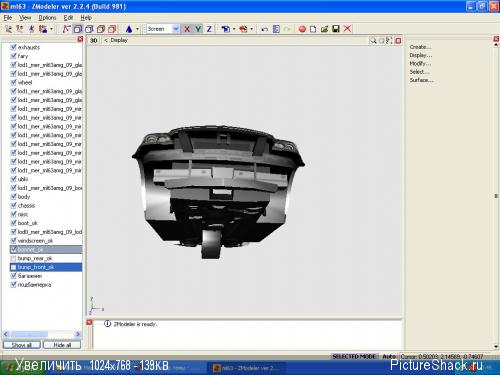
Task: Open the View menu
Action: tap(25, 18)
